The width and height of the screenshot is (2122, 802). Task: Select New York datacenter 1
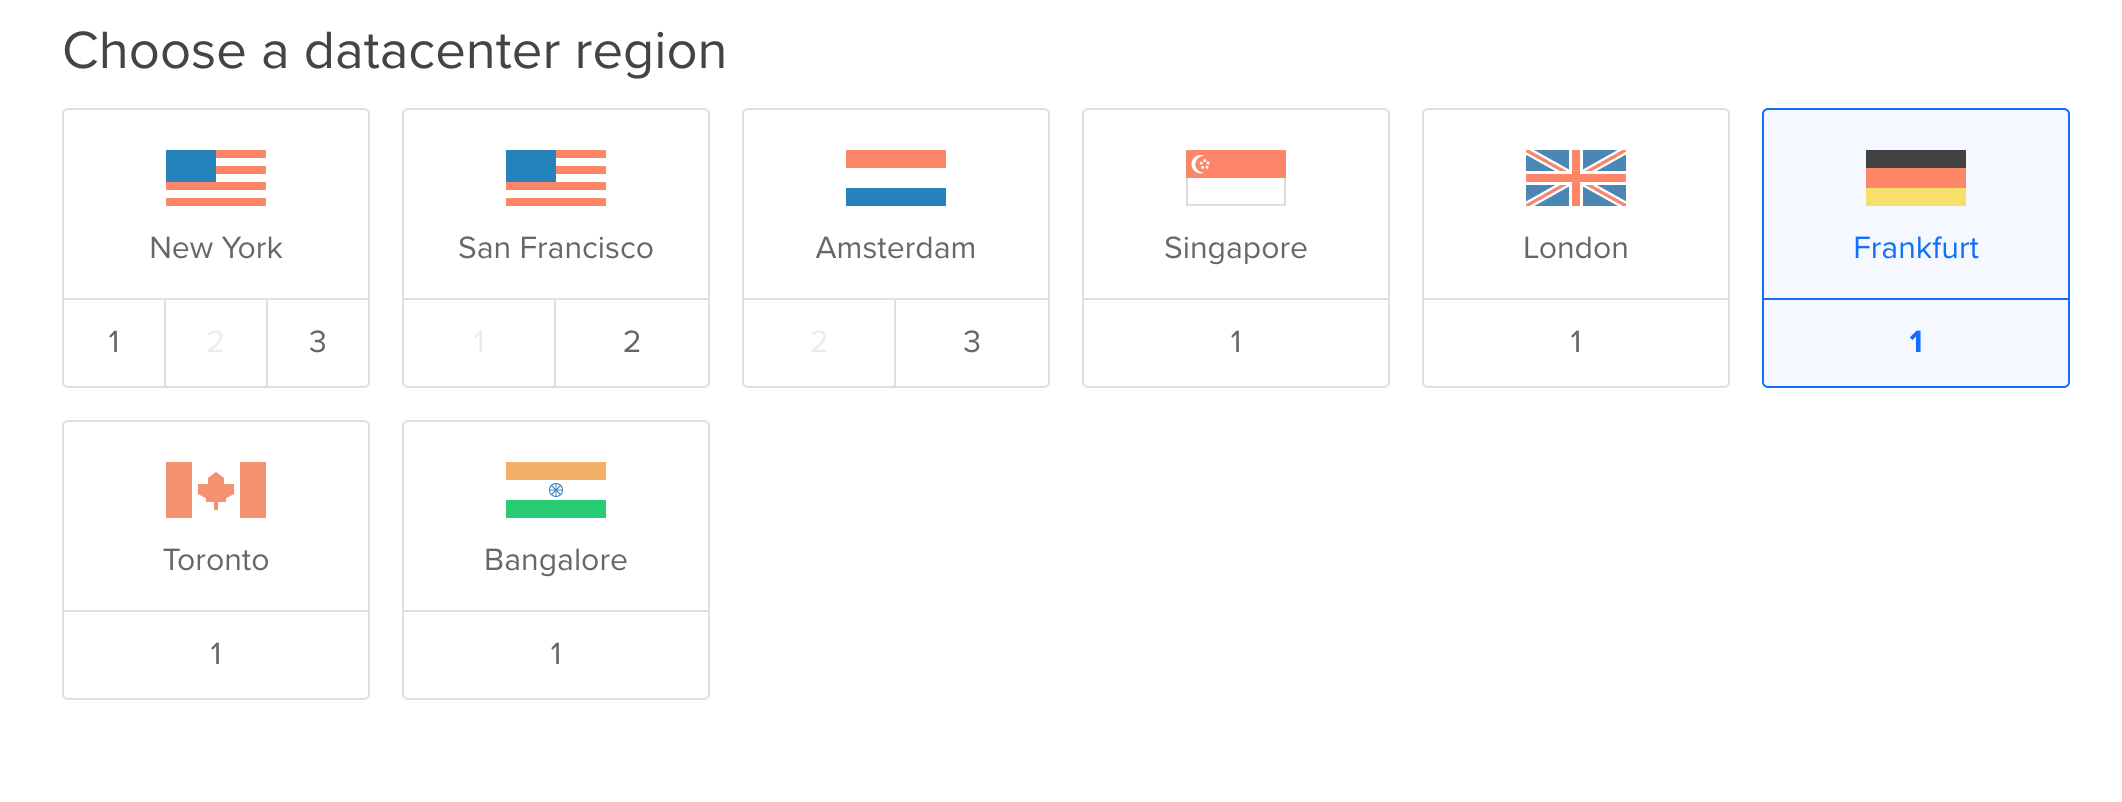point(114,342)
